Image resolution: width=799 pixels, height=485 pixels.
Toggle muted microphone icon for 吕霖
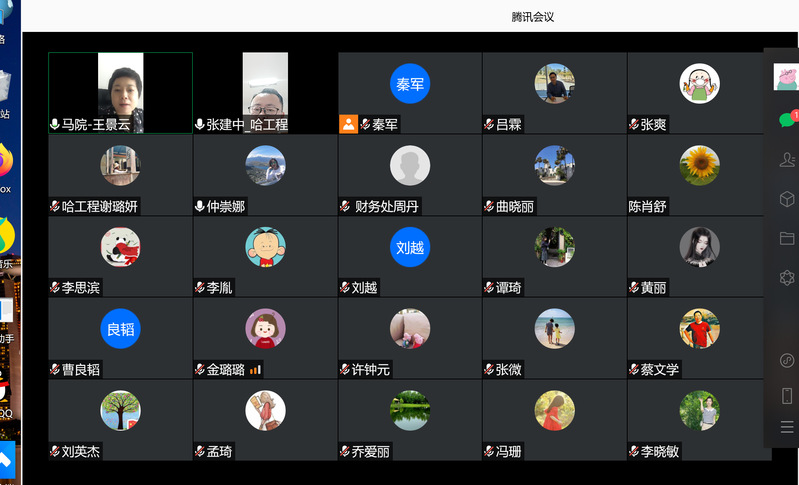click(x=489, y=124)
